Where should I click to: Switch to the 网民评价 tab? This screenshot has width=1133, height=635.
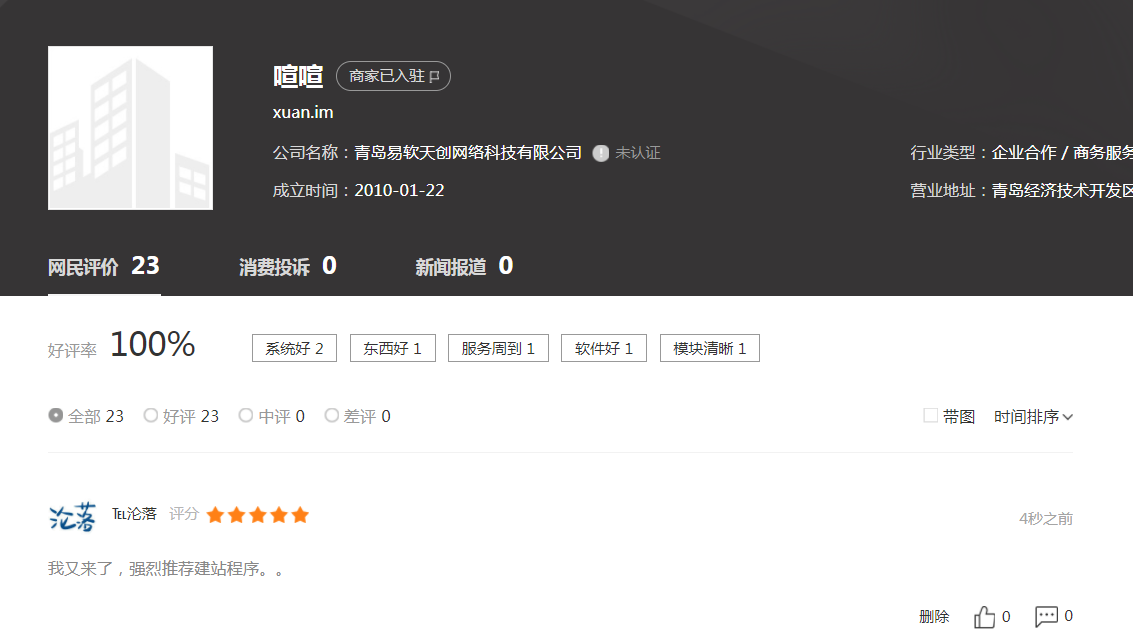click(104, 267)
